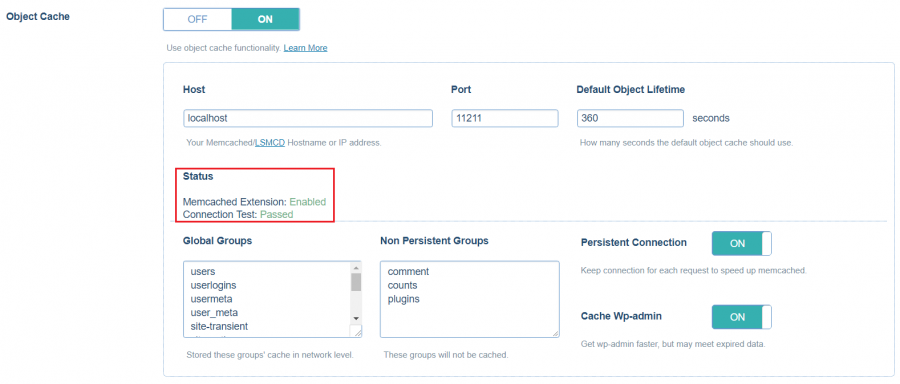This screenshot has height=384, width=900.
Task: Click the 'plugins' line in Non Persistent Groups
Action: (x=404, y=299)
